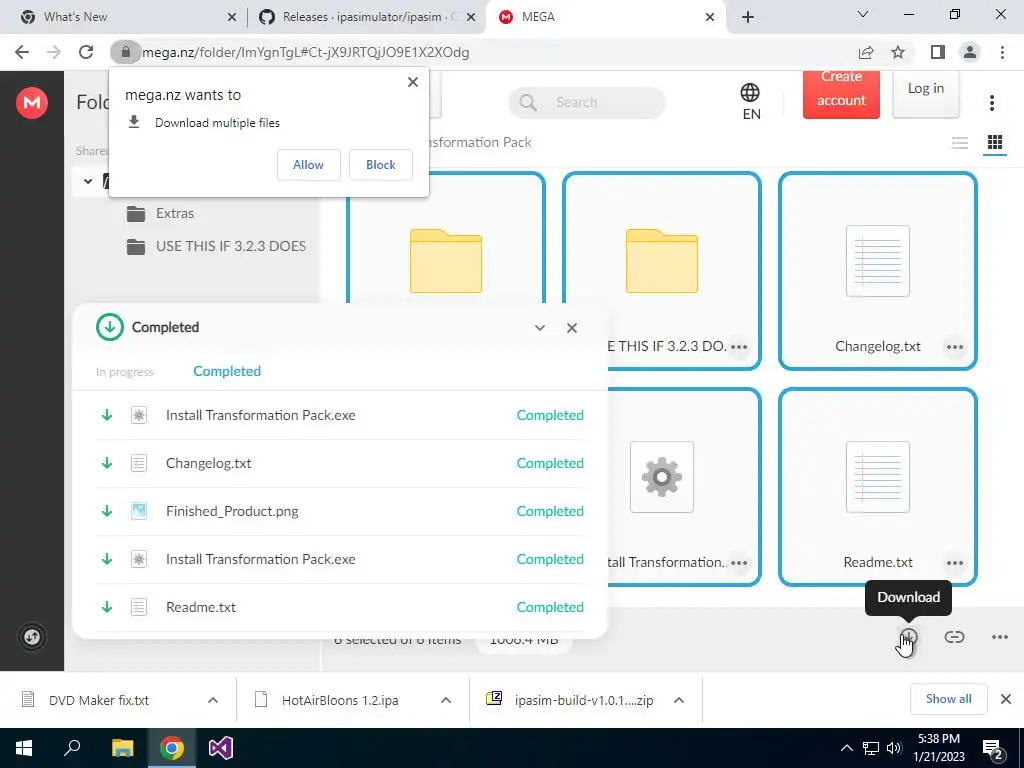Open options for Install Transformation tile
This screenshot has height=768, width=1024.
click(x=739, y=563)
